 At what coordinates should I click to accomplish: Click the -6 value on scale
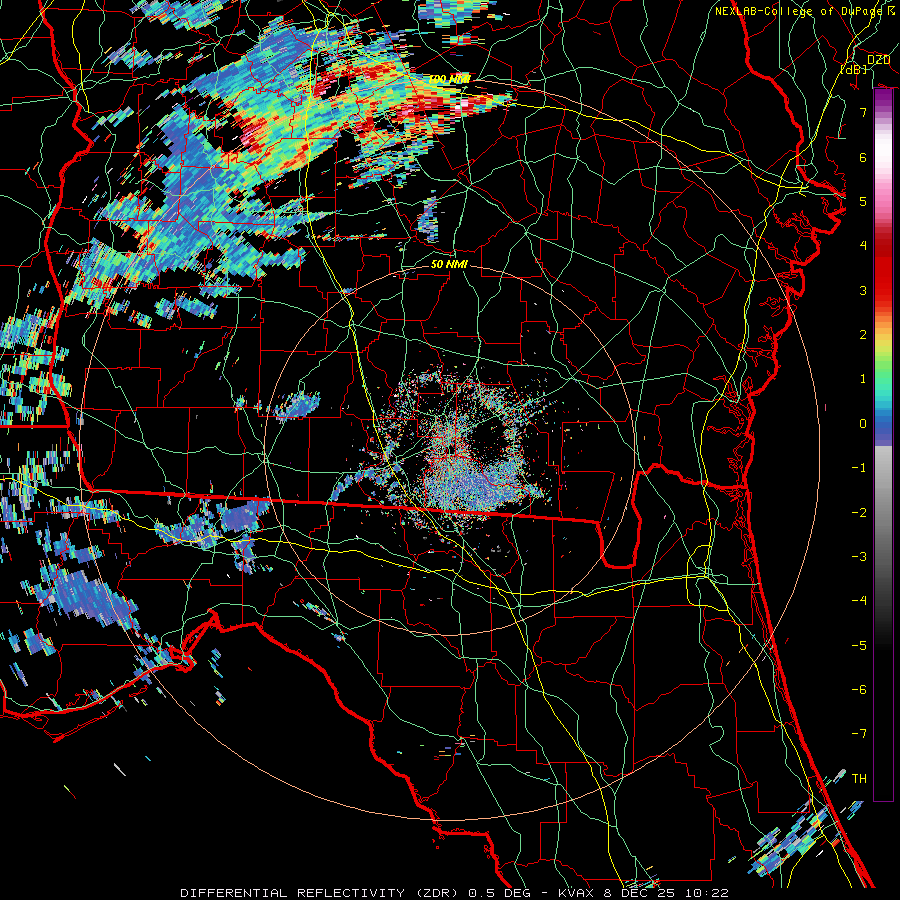click(859, 690)
